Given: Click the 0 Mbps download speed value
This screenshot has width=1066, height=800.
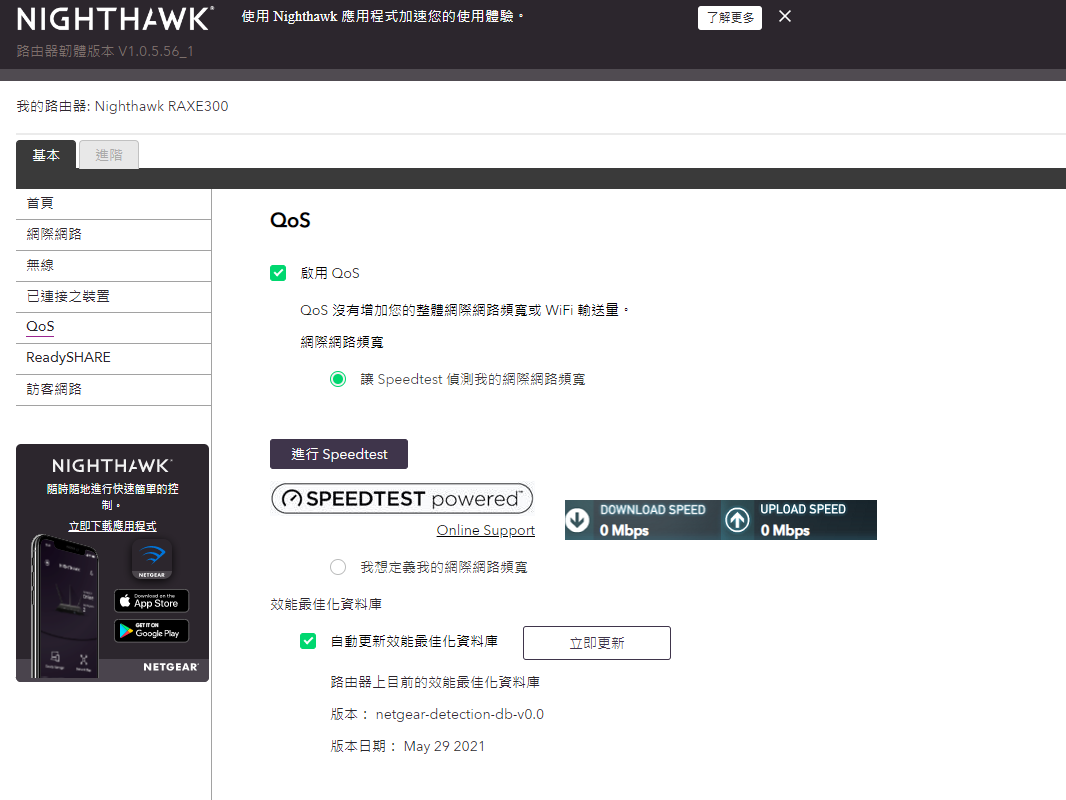Looking at the screenshot, I should [624, 530].
